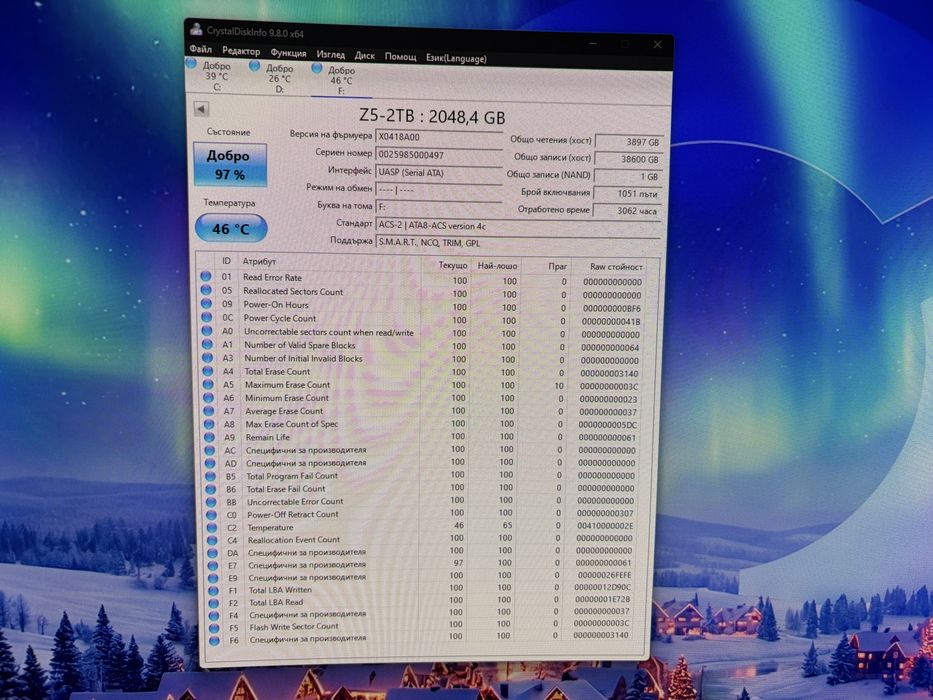Click the features field S.M.A.R.T., NCQ, TRIM, GPL
Viewport: 933px width, 700px height.
pyautogui.click(x=518, y=243)
